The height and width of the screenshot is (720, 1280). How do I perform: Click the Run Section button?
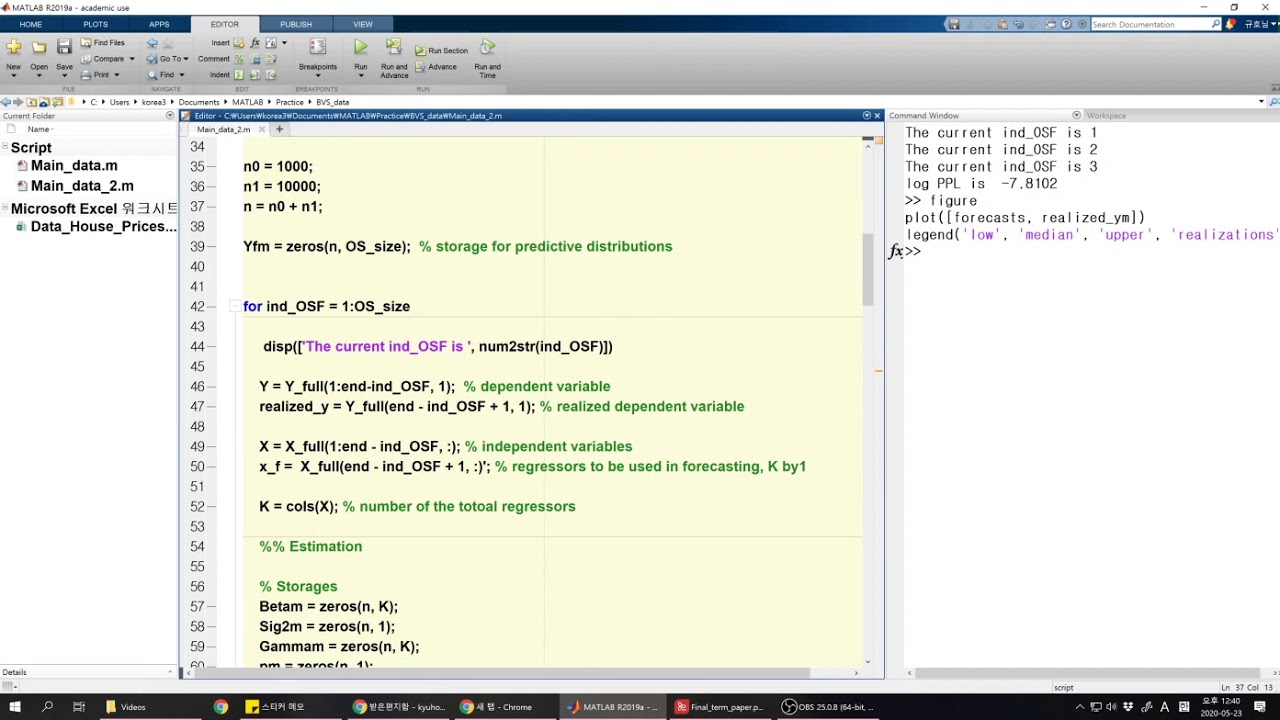(441, 50)
